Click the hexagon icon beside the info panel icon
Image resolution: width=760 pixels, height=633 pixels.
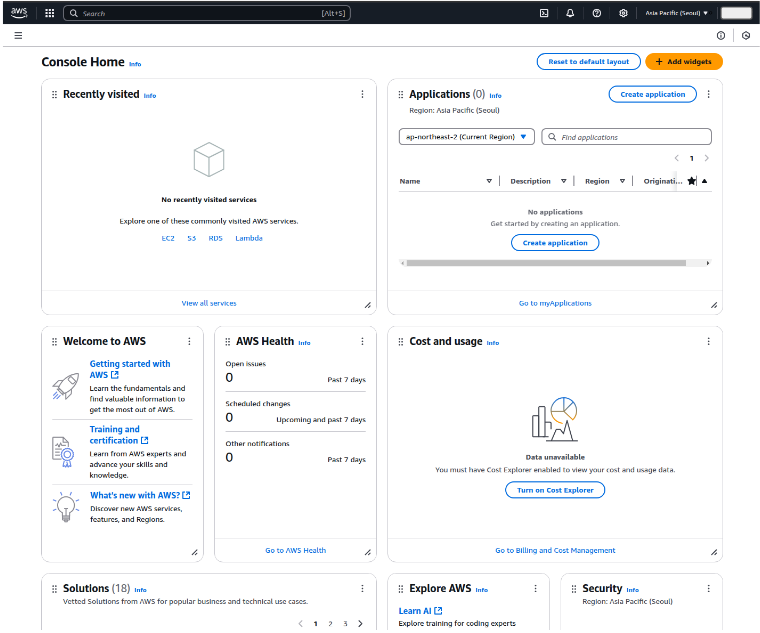pos(746,35)
